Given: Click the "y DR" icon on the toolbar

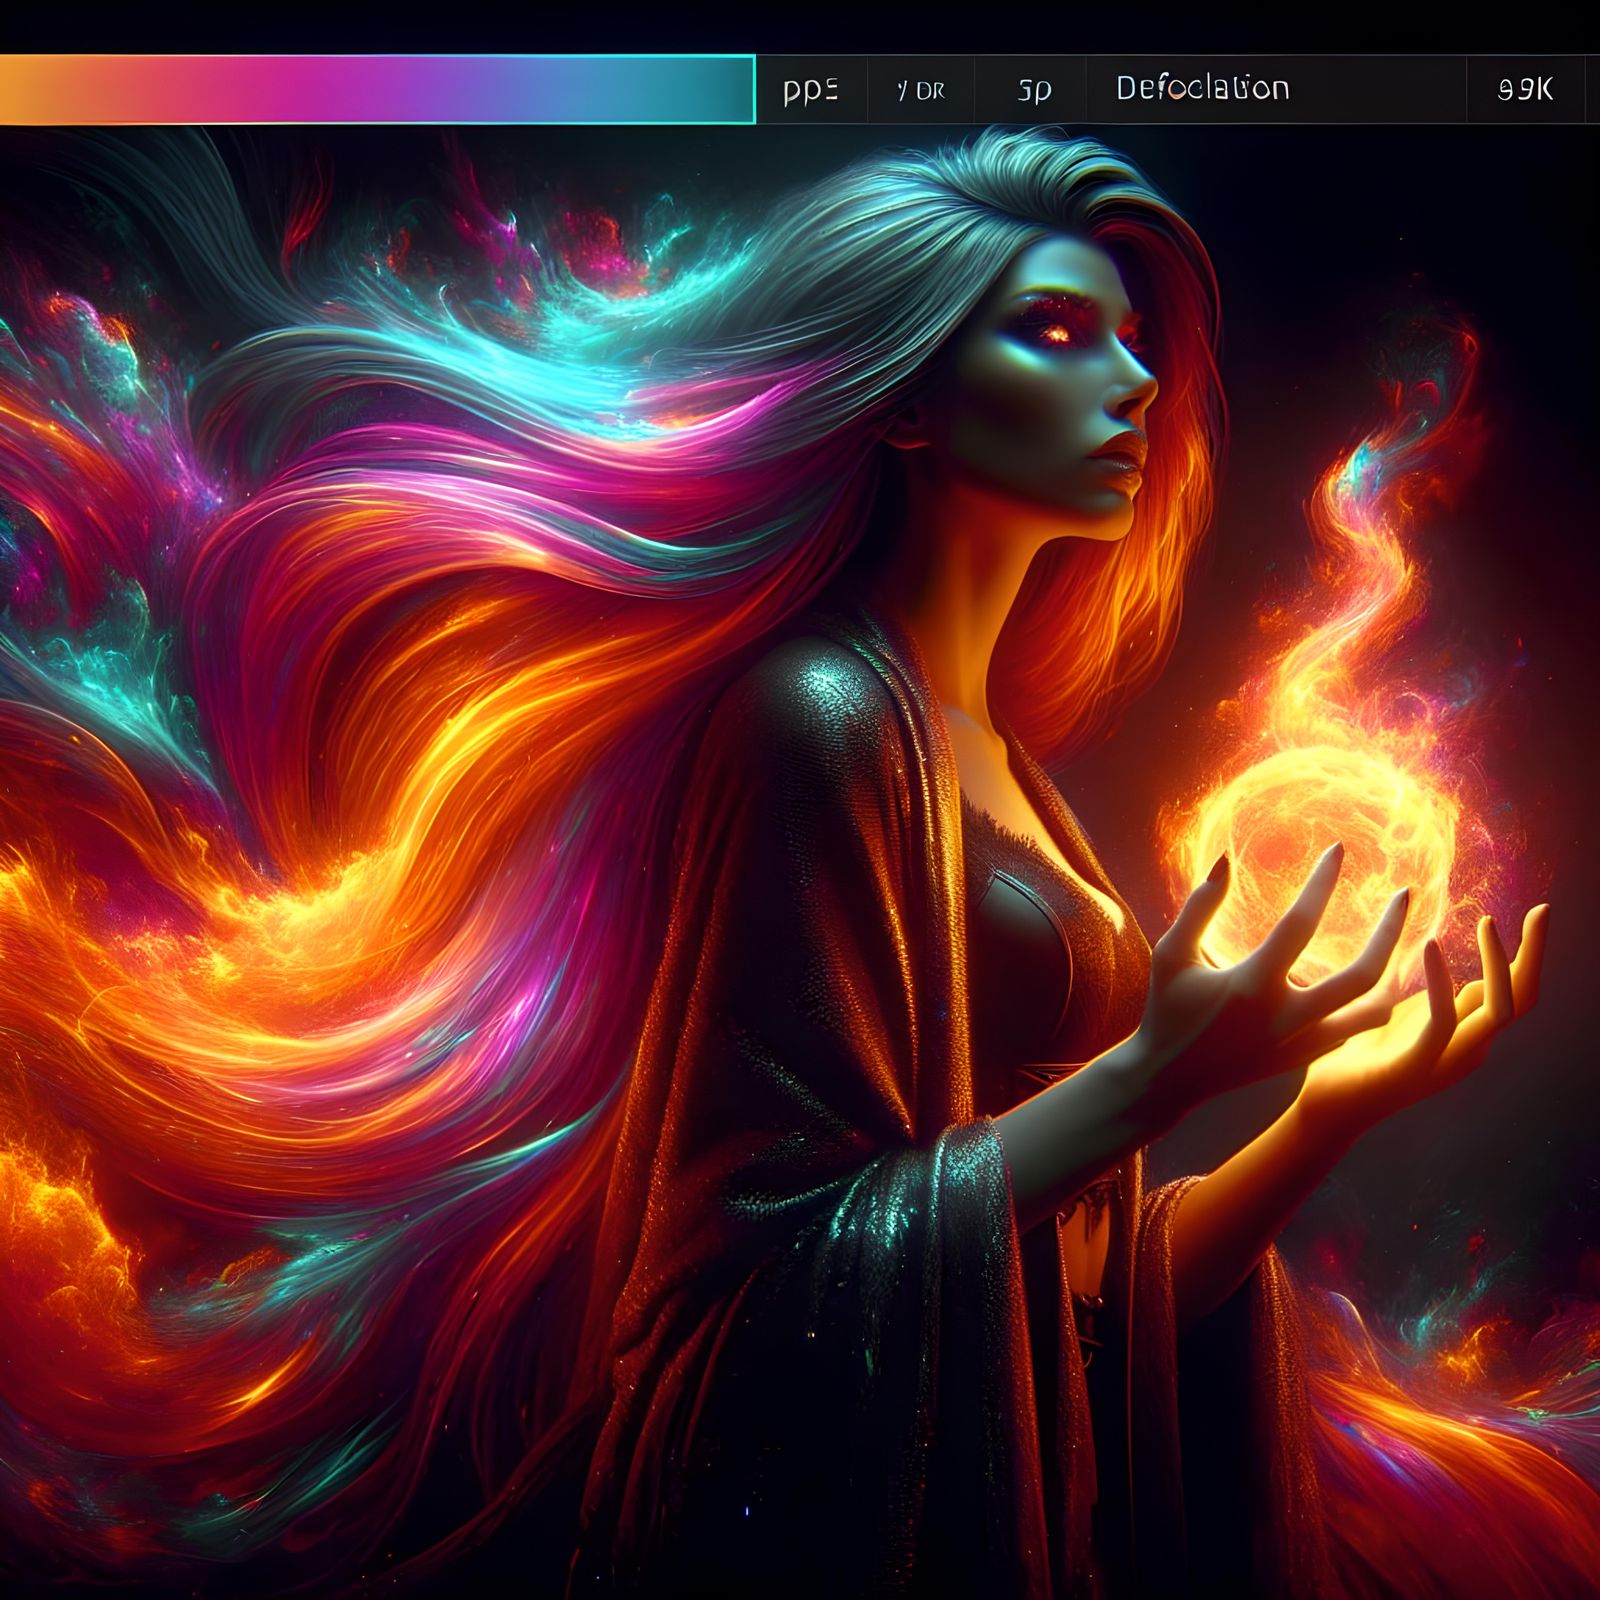Looking at the screenshot, I should pos(918,90).
